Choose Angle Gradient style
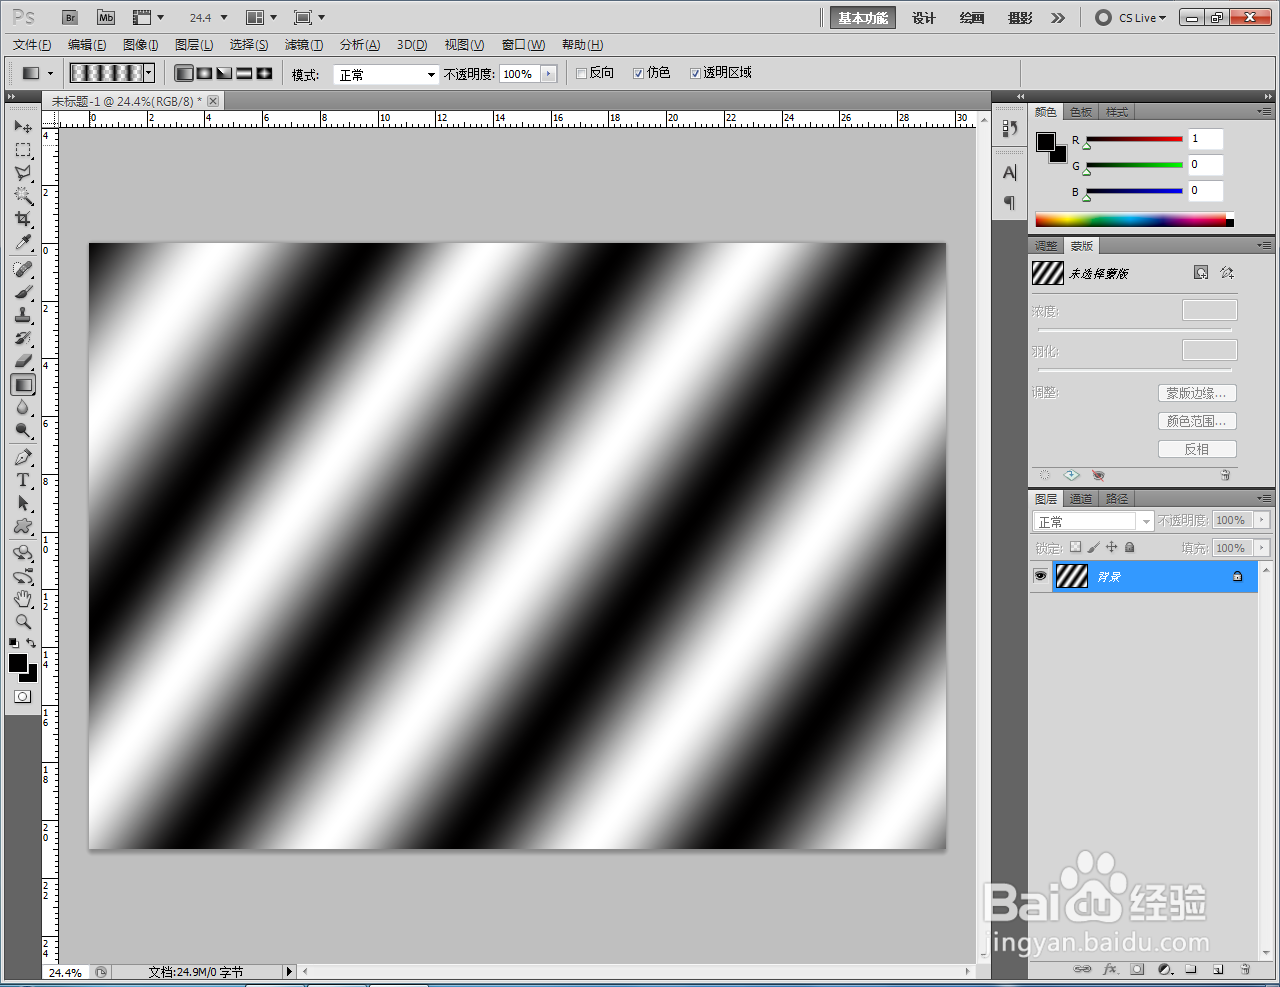The image size is (1280, 987). coord(224,73)
